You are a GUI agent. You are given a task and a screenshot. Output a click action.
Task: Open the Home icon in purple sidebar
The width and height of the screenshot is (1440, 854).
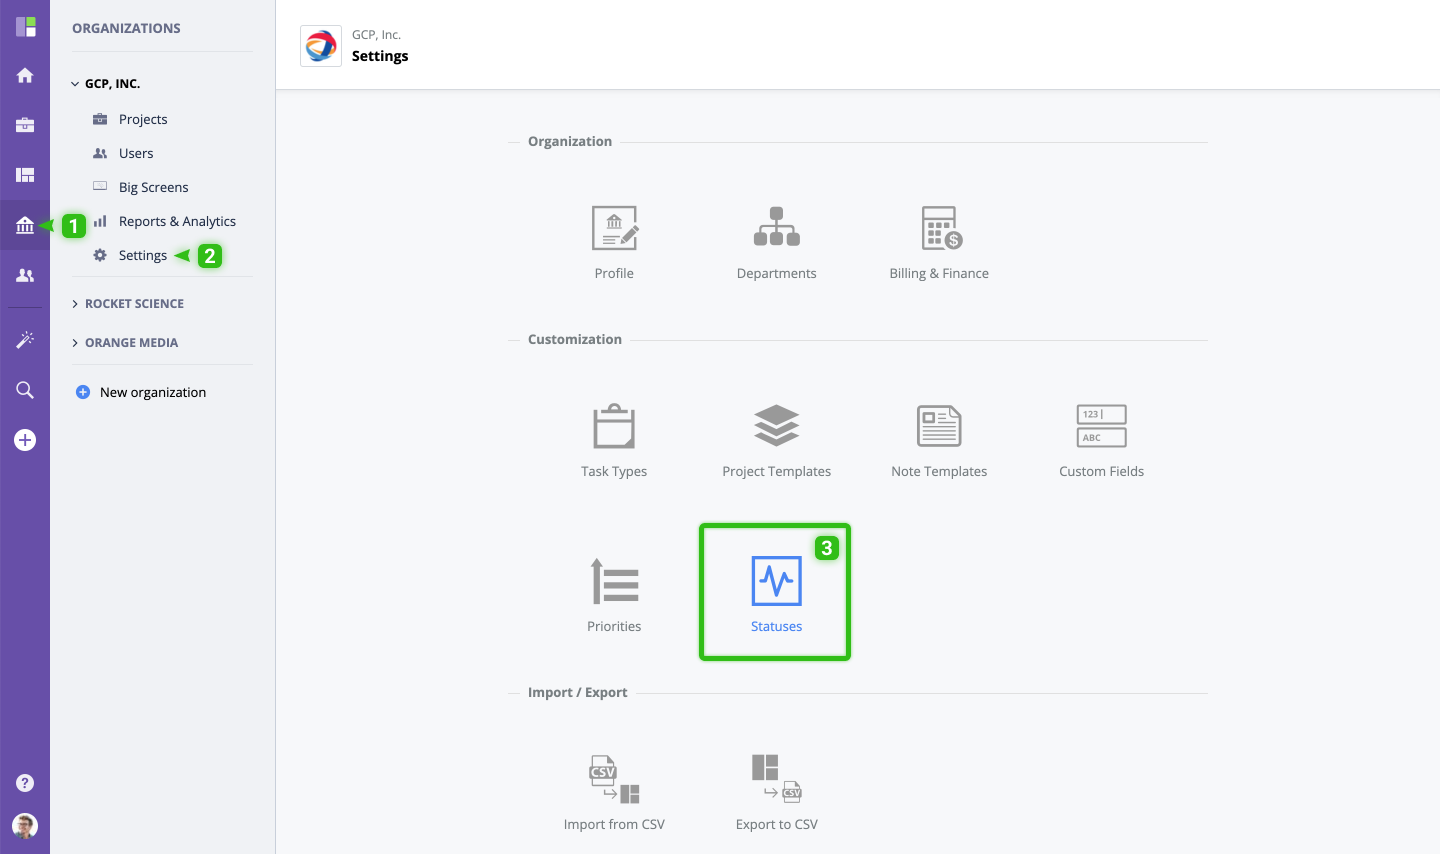pyautogui.click(x=25, y=75)
